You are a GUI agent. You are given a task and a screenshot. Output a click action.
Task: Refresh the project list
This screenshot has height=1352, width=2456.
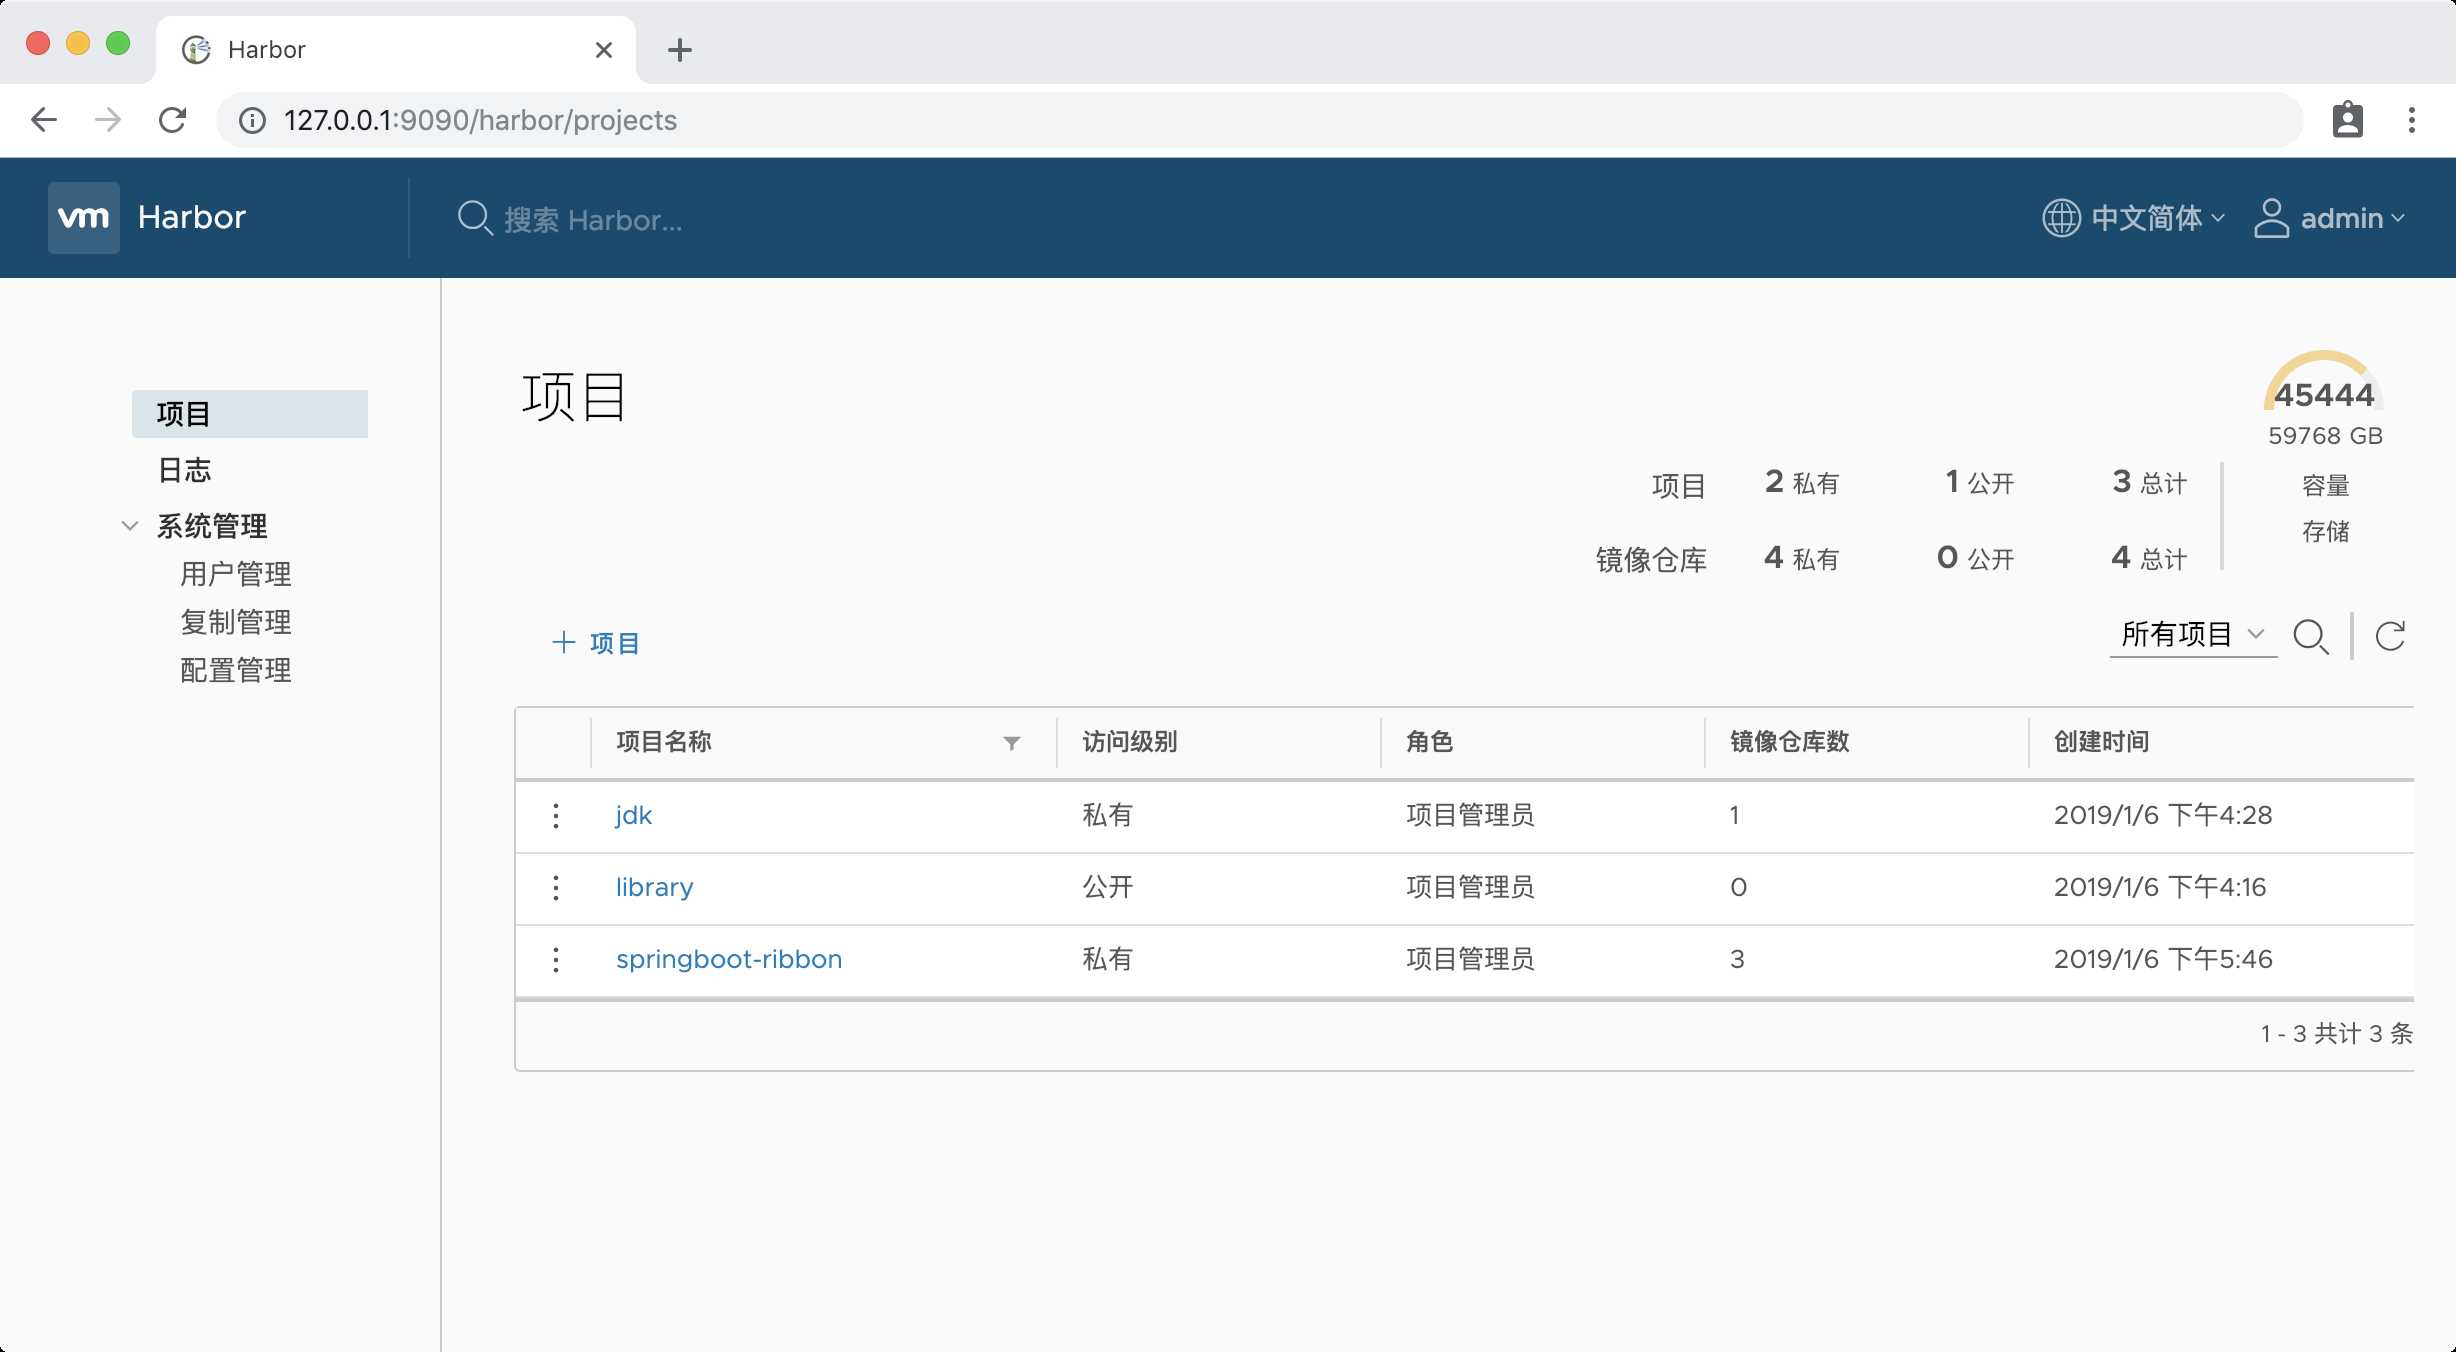coord(2390,636)
